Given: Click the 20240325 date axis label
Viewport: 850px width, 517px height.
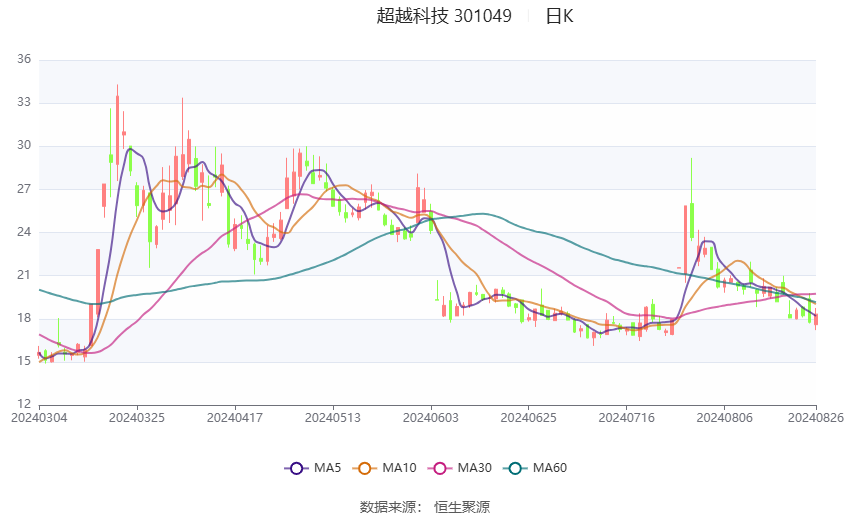Looking at the screenshot, I should point(137,418).
